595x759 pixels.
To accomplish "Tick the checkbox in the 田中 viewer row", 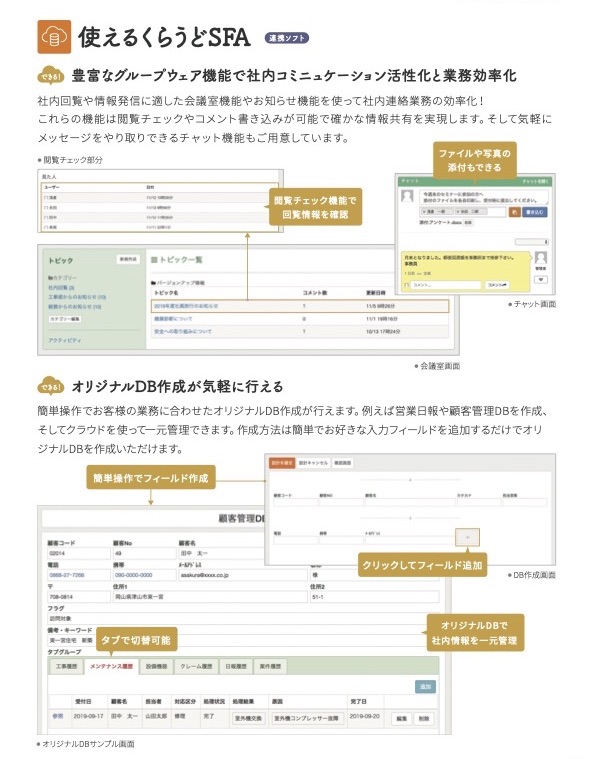I will click(x=46, y=217).
